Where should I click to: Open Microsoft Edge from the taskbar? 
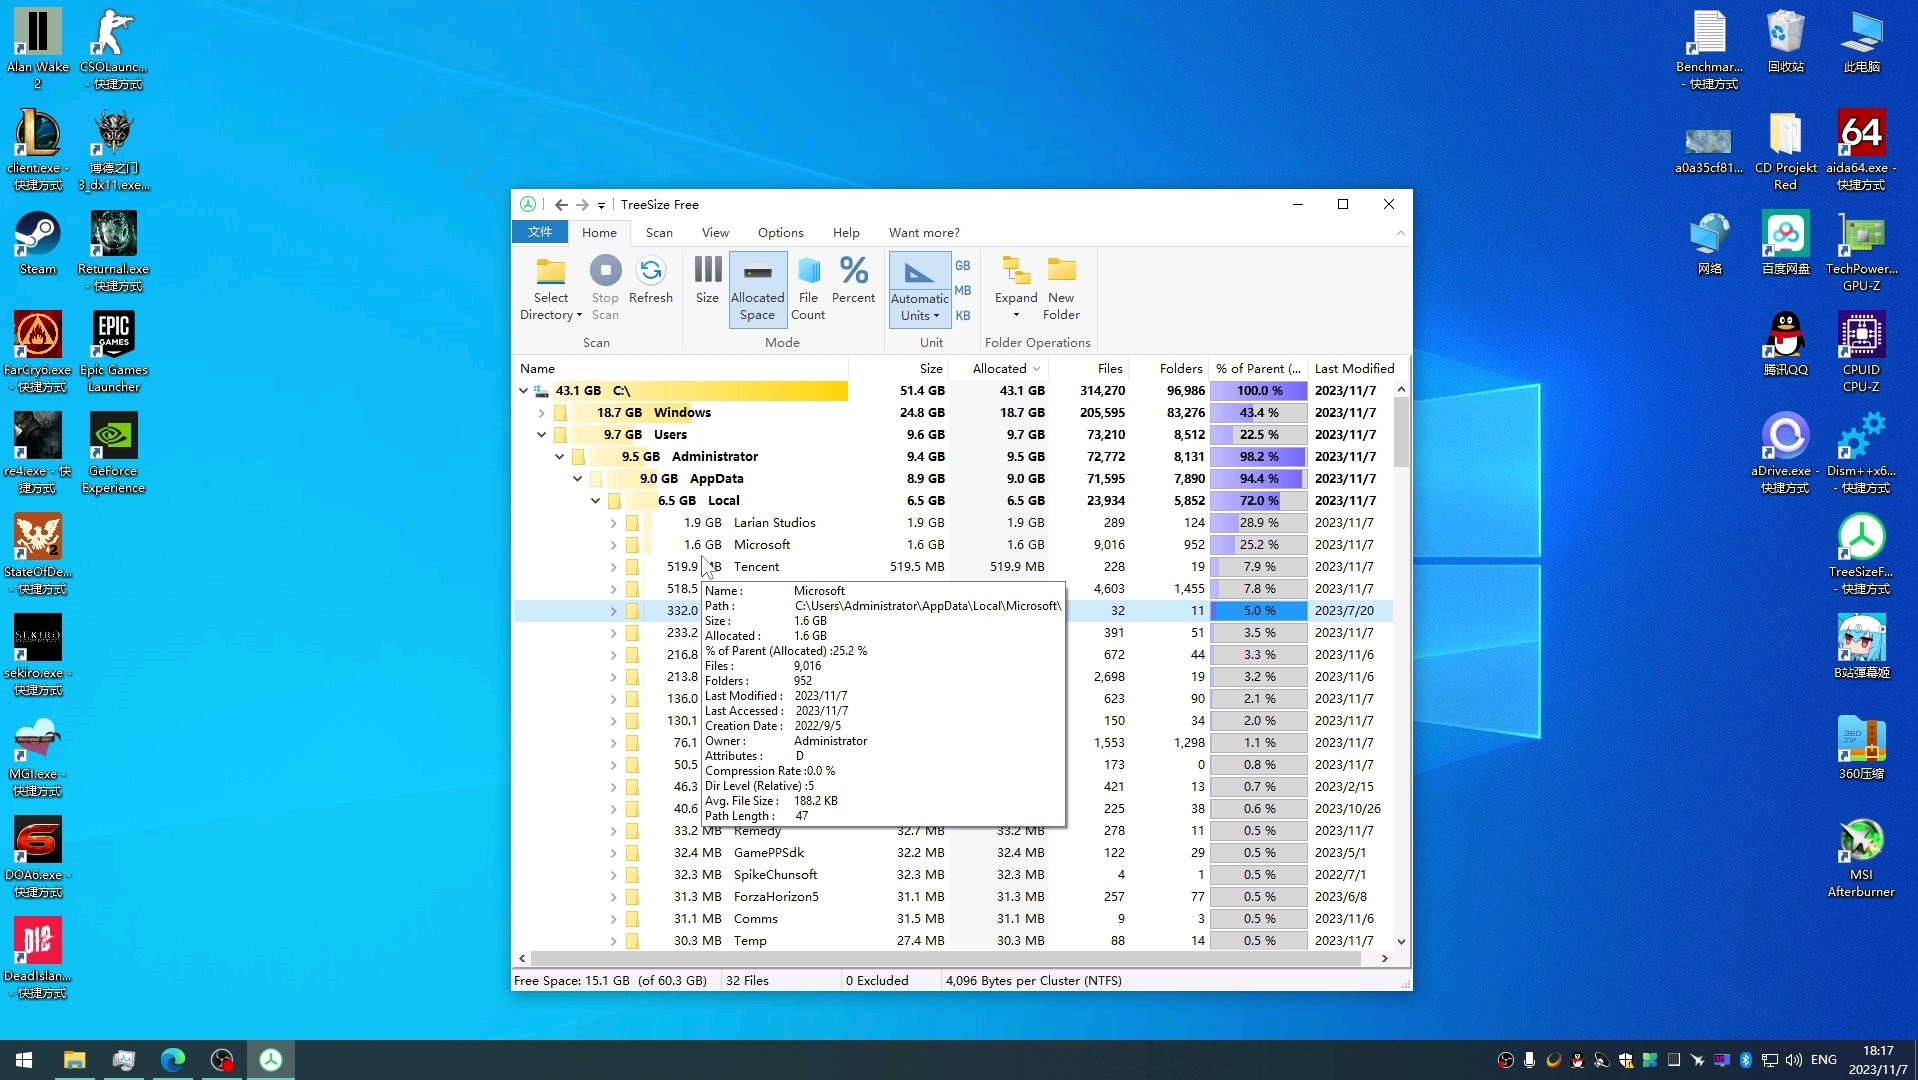pos(172,1060)
